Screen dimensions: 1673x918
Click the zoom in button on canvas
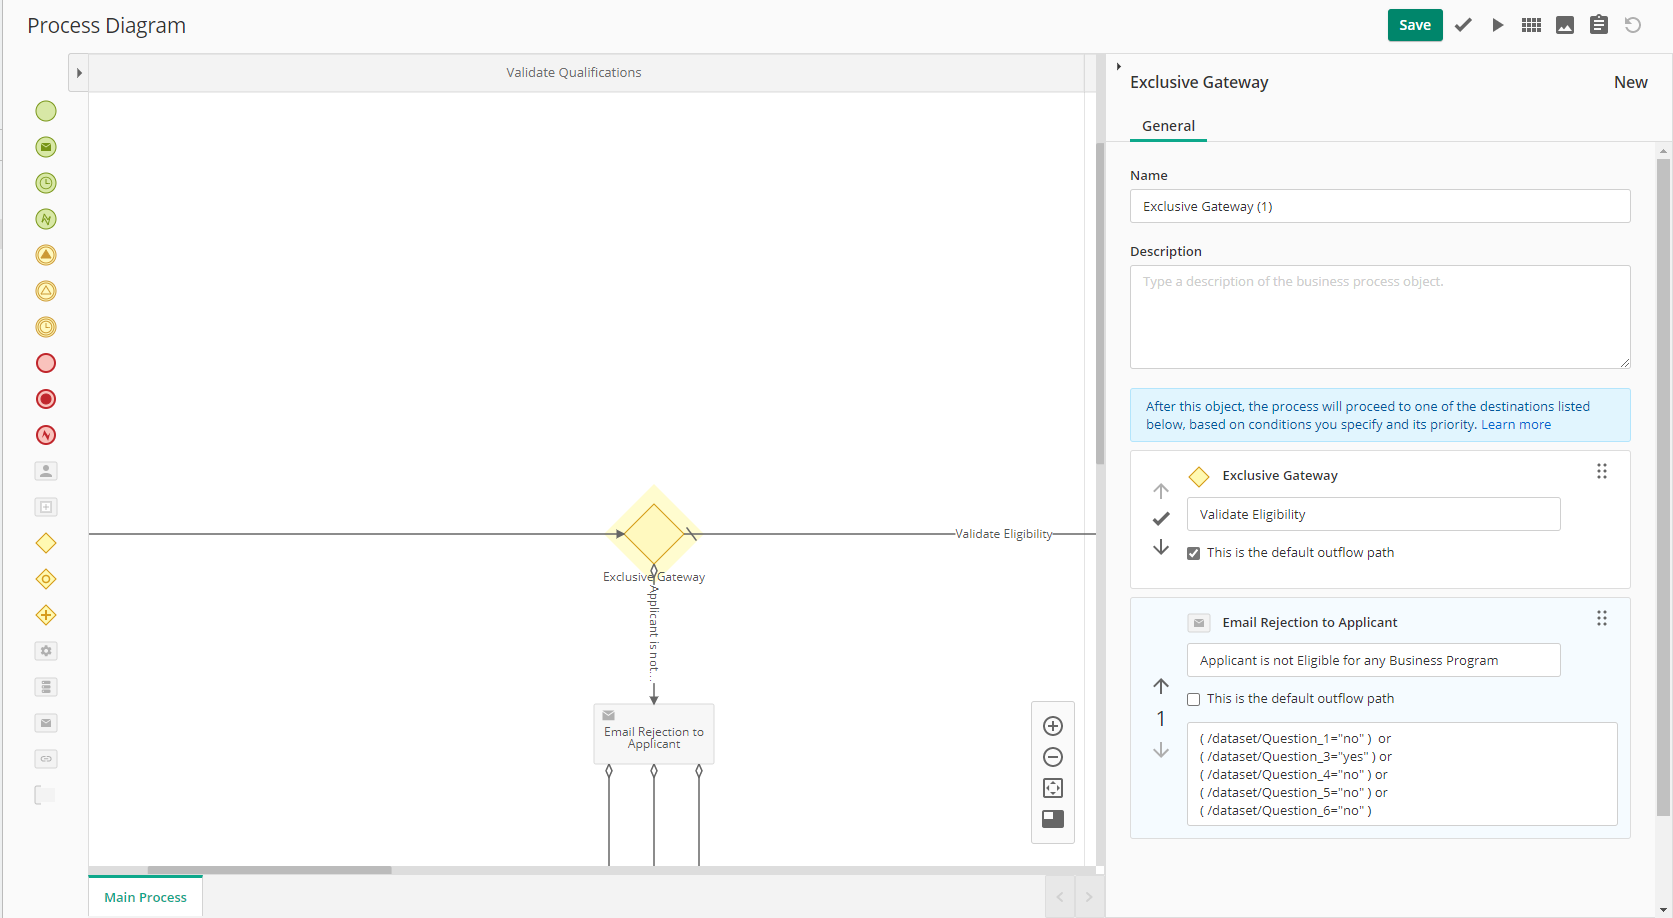1053,726
